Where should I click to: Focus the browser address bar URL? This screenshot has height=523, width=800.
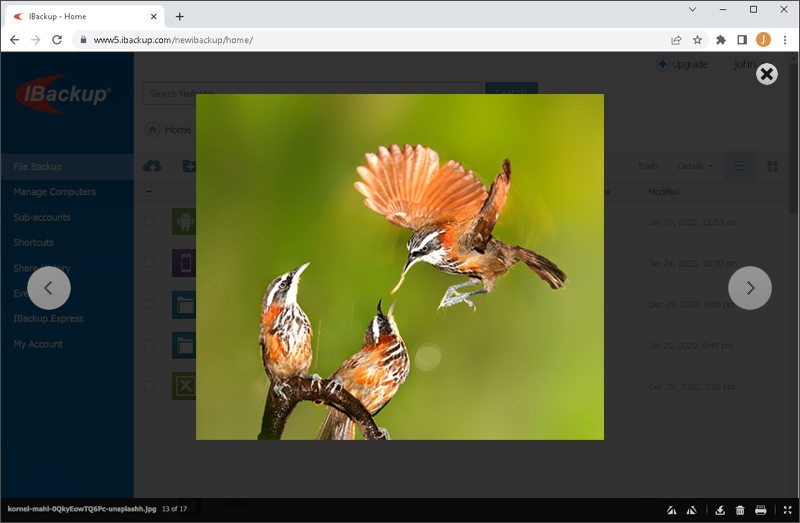(173, 40)
